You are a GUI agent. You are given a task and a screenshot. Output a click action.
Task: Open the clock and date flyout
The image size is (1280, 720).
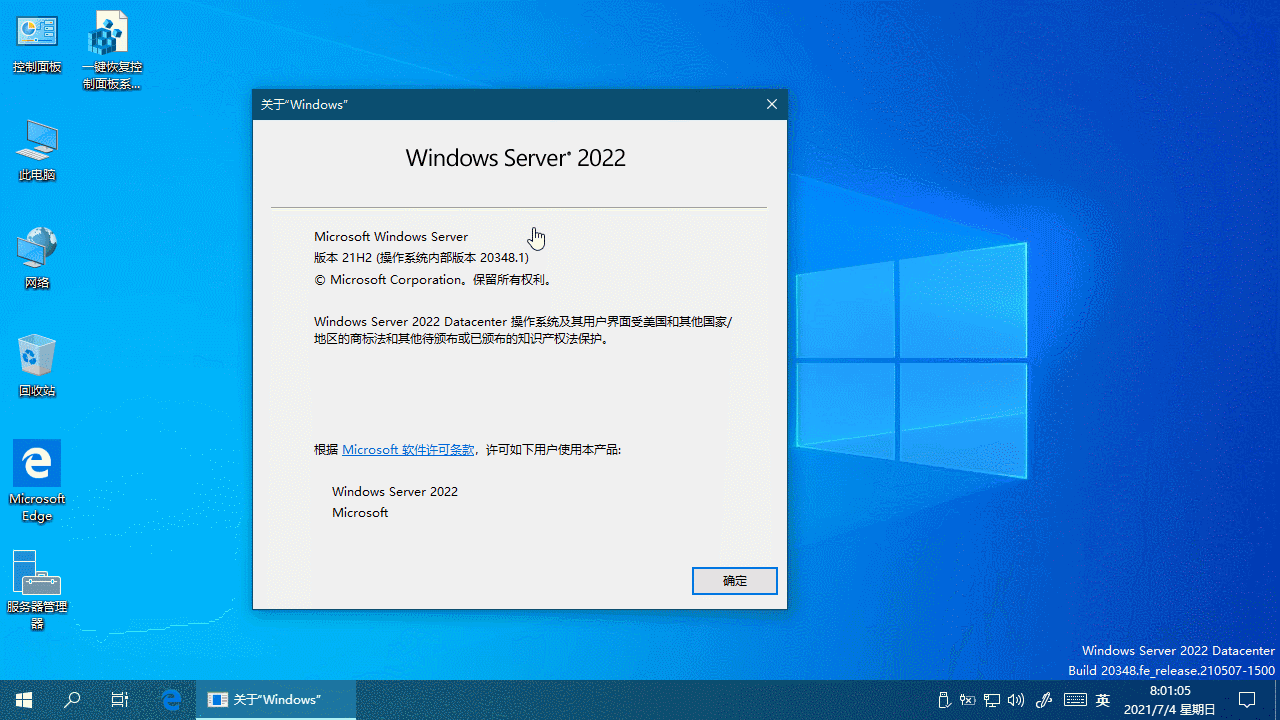(1169, 700)
